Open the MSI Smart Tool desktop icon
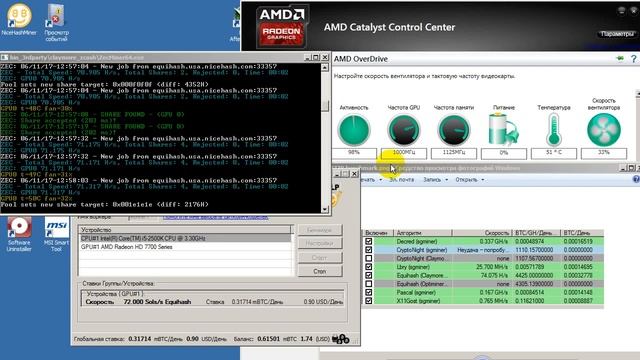Viewport: 640px width, 360px height. coord(56,234)
